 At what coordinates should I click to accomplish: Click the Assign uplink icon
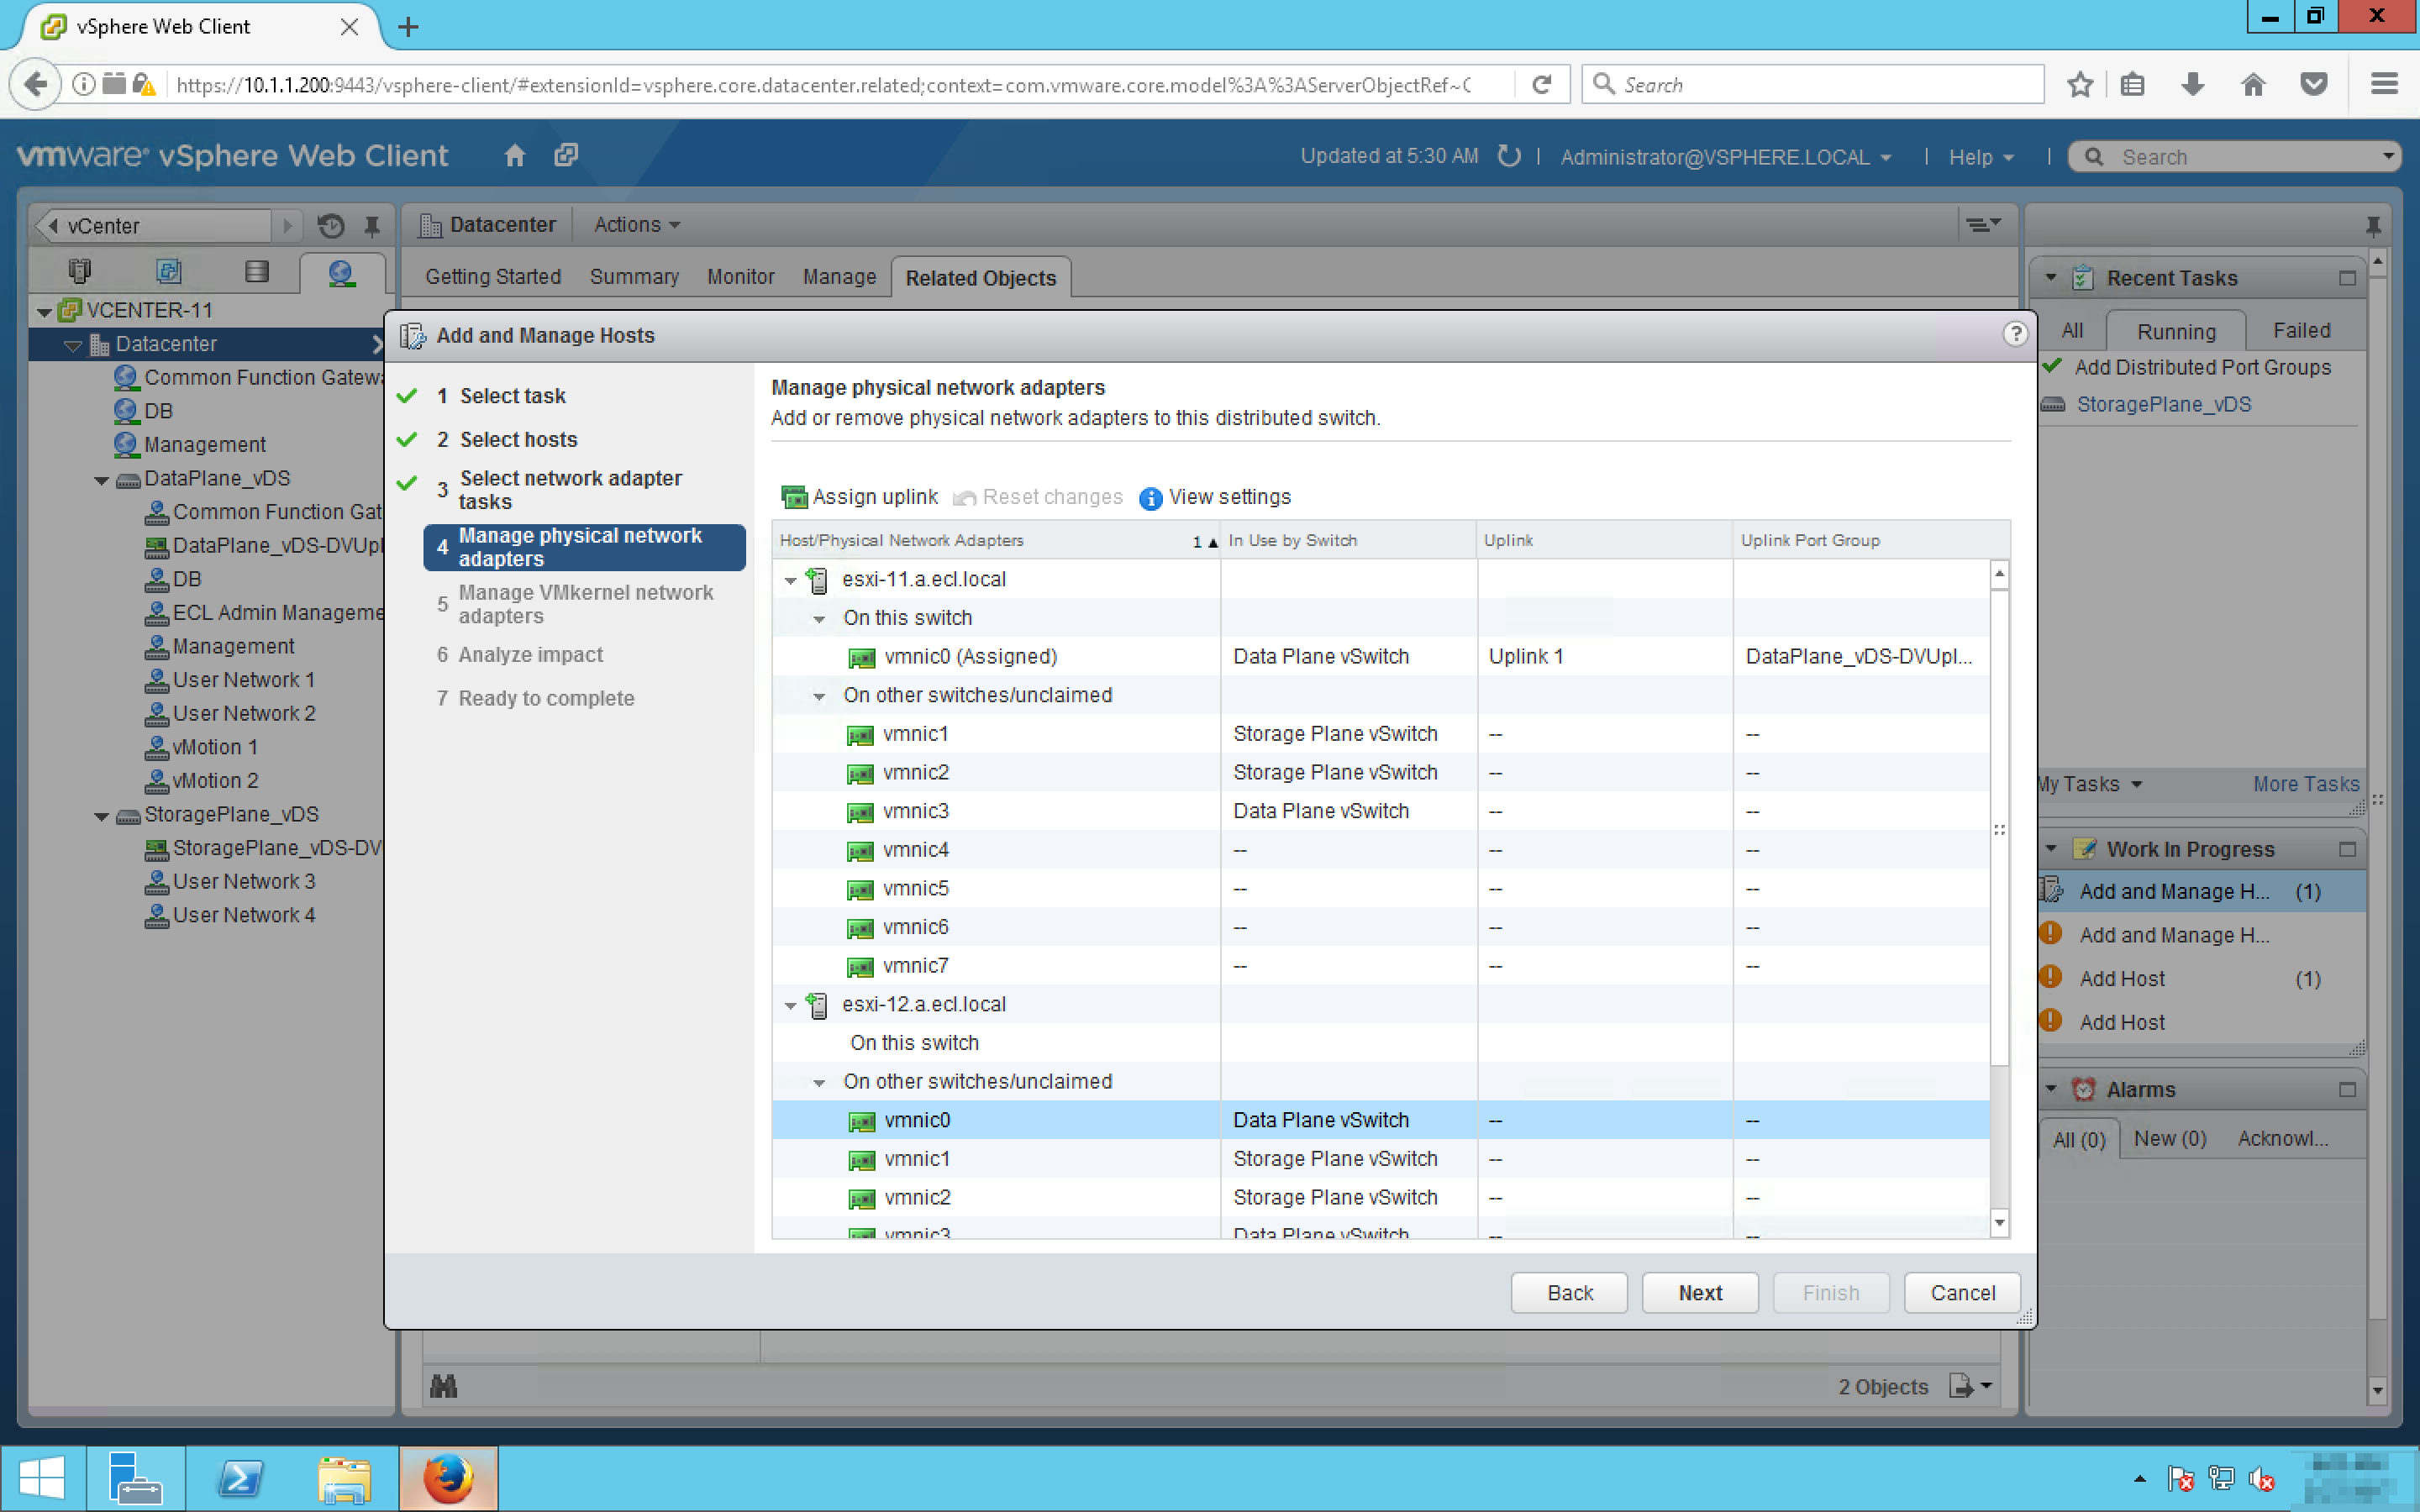click(x=793, y=497)
